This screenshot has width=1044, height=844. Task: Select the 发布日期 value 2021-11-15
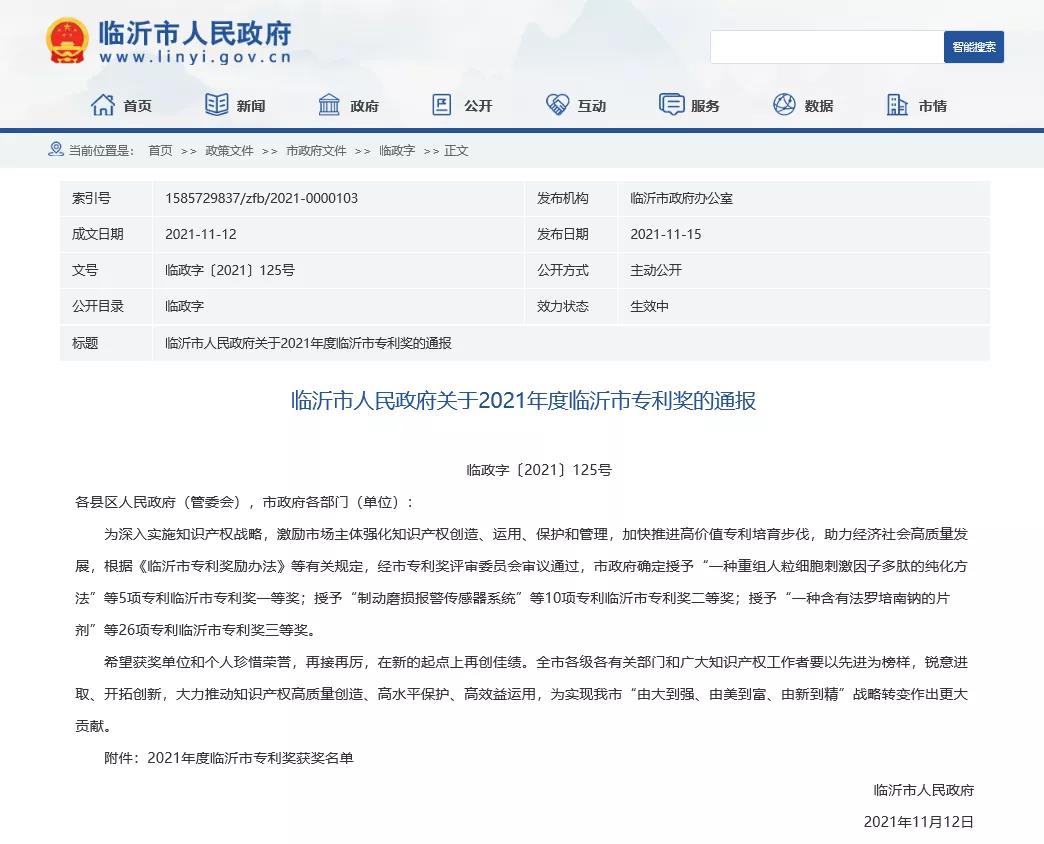[x=666, y=234]
